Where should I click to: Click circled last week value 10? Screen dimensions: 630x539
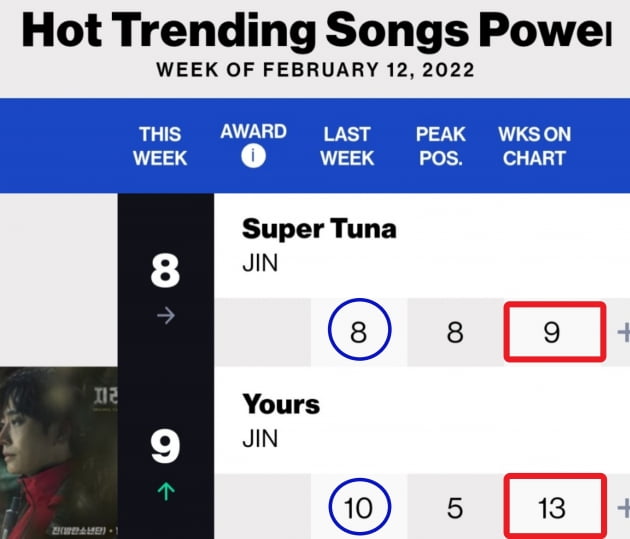[359, 507]
